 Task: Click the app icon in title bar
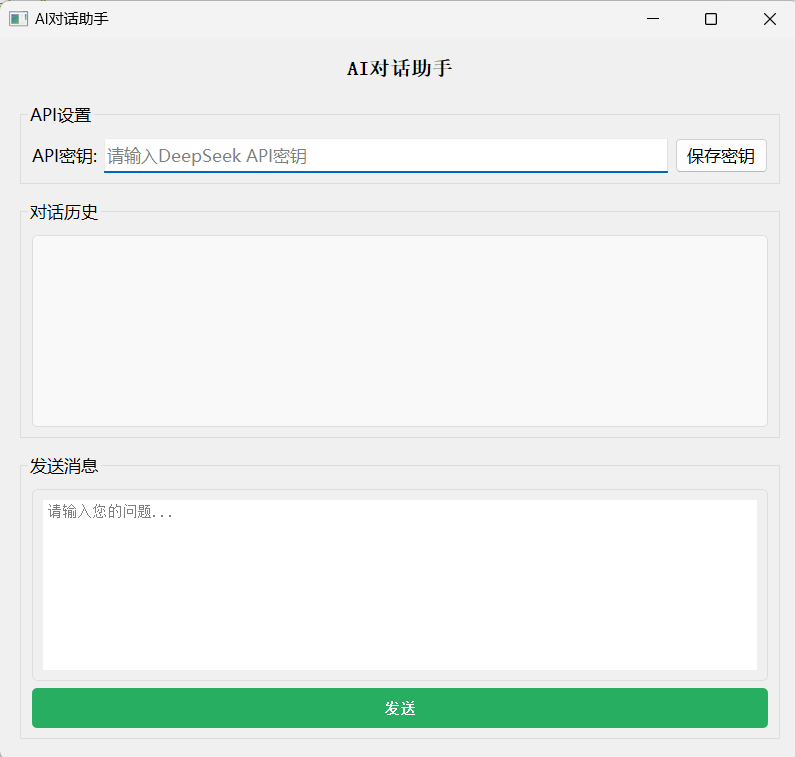pos(18,19)
